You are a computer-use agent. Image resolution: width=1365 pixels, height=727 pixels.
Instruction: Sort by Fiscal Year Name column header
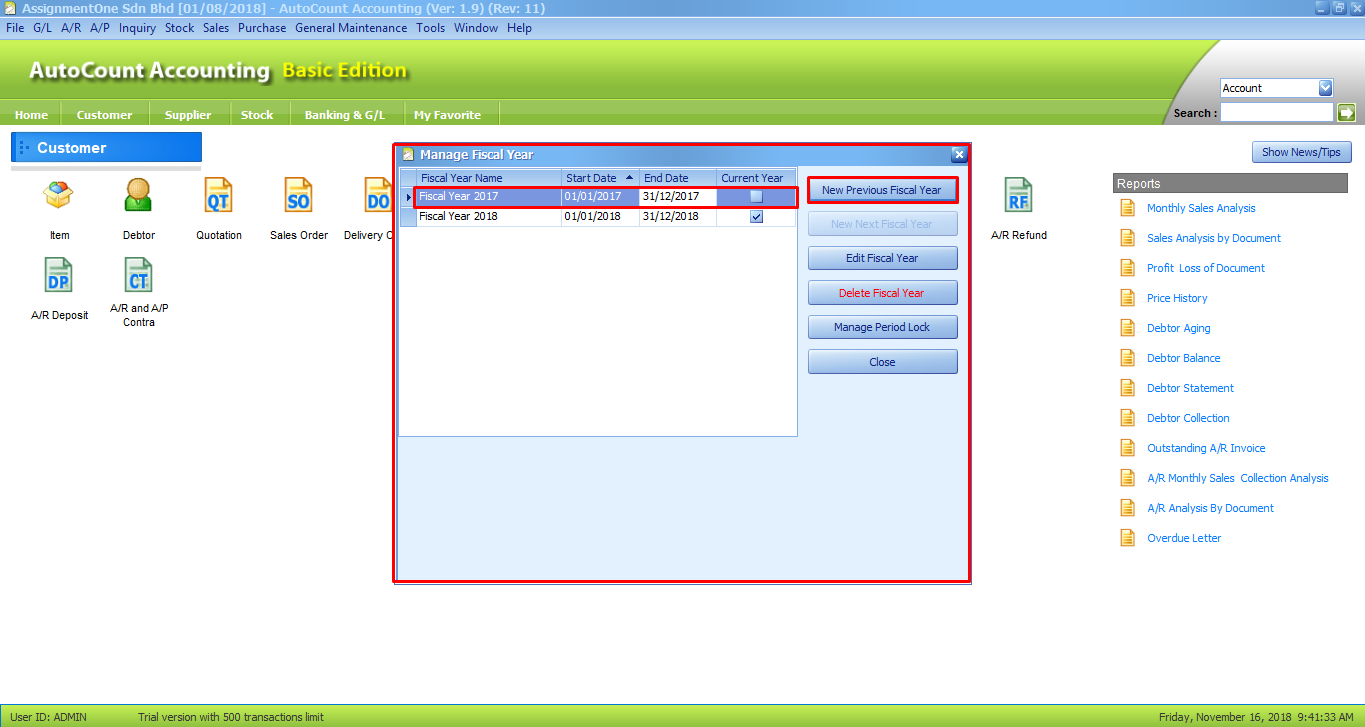point(488,178)
